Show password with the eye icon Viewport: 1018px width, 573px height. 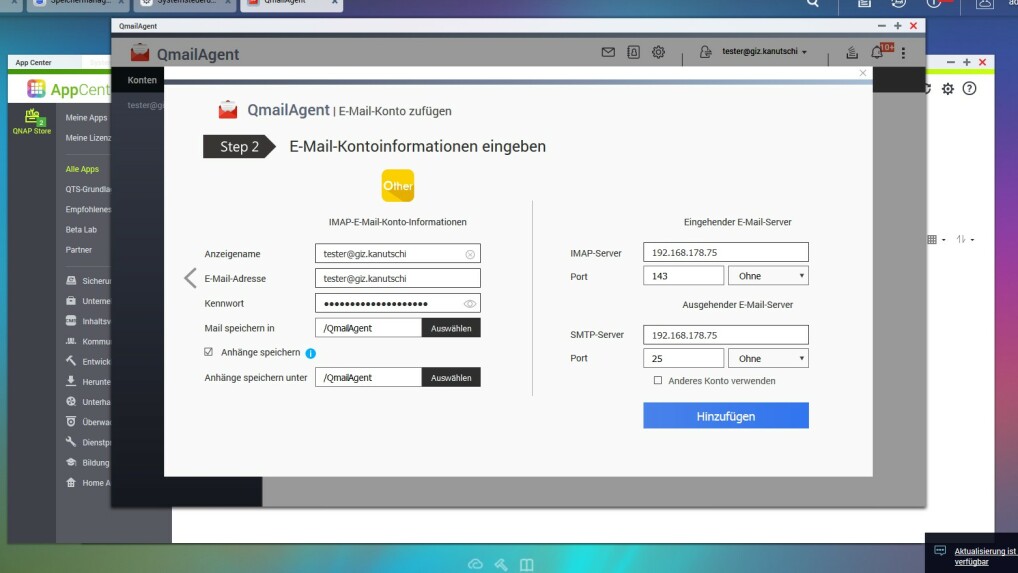pyautogui.click(x=469, y=304)
